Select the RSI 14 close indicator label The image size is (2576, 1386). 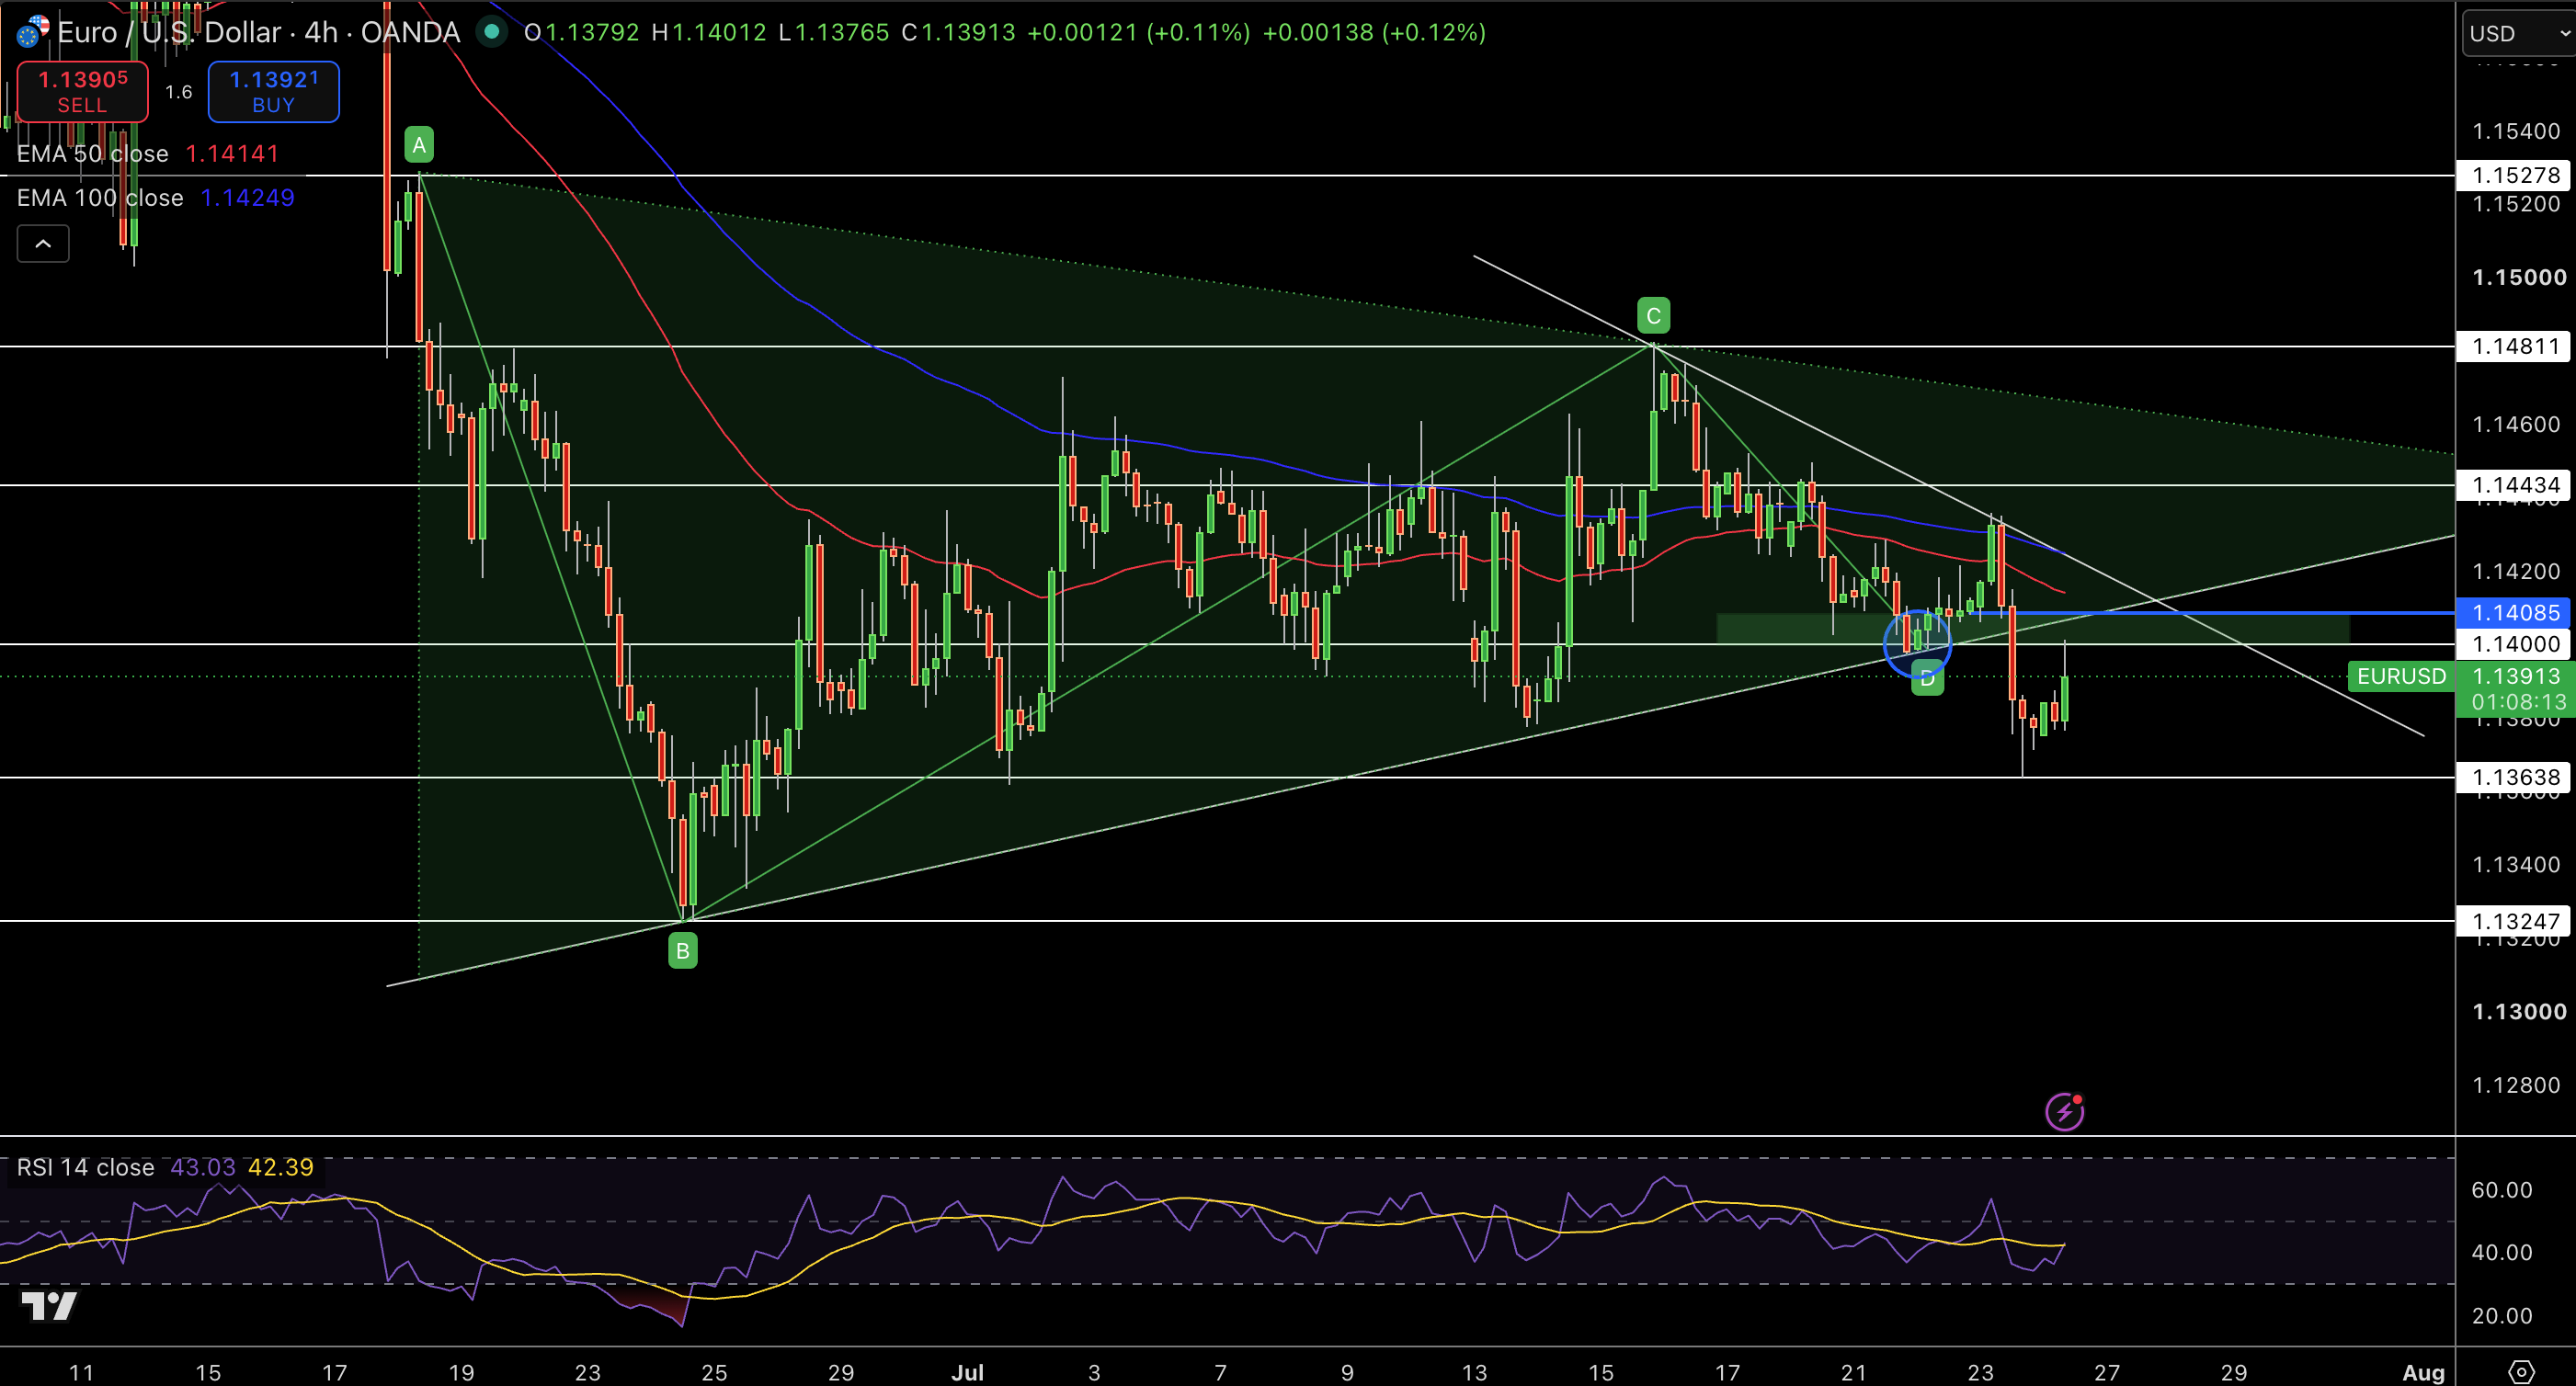[x=85, y=1167]
